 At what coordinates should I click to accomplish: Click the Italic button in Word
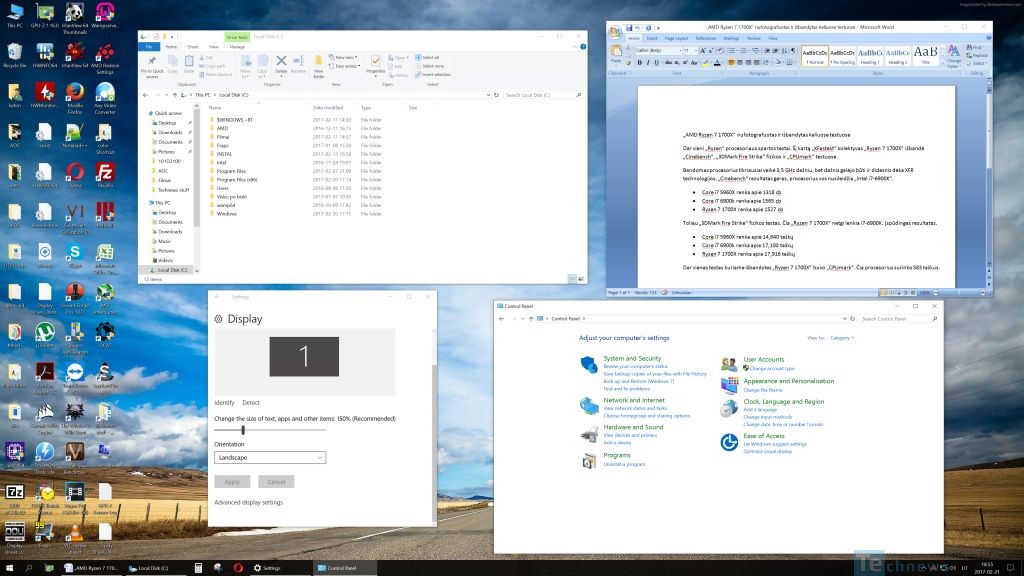(648, 63)
